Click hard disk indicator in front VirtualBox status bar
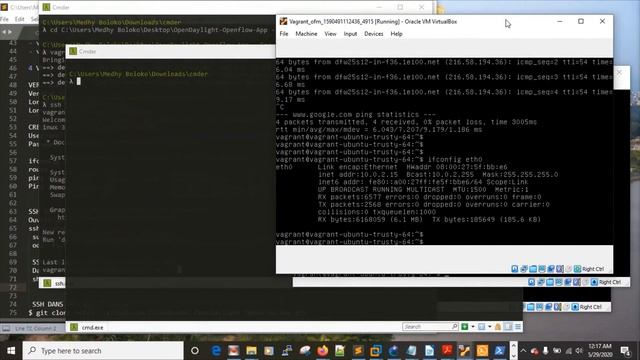This screenshot has width=640, height=360. 515,269
